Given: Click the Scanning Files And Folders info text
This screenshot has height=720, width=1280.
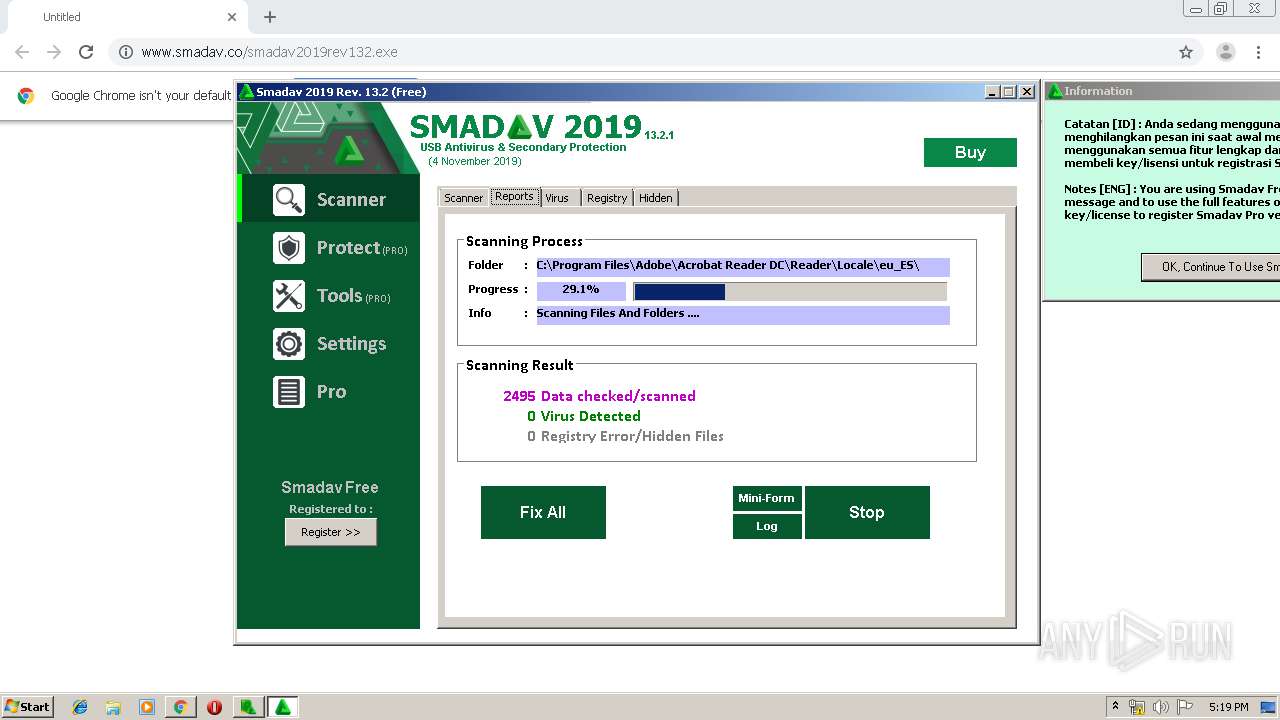Looking at the screenshot, I should [x=743, y=314].
